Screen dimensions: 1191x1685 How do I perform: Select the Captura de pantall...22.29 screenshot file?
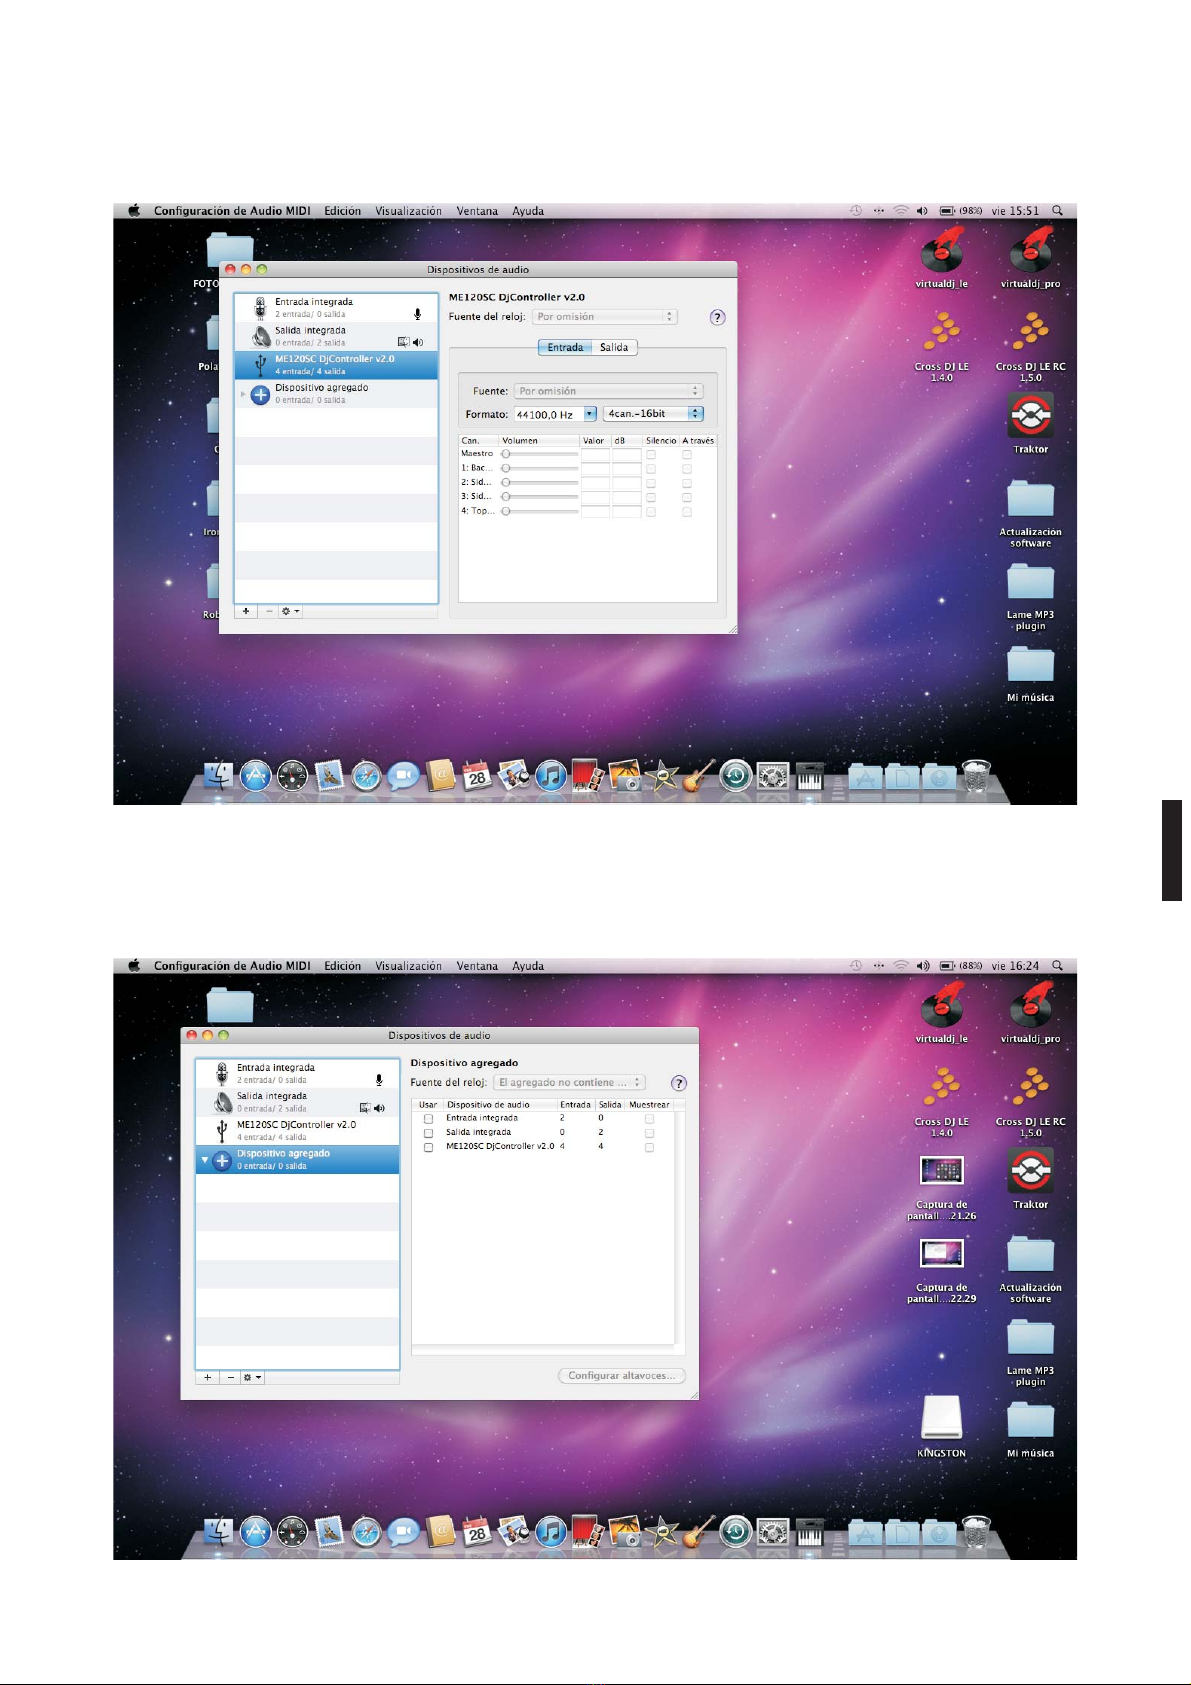click(941, 1253)
